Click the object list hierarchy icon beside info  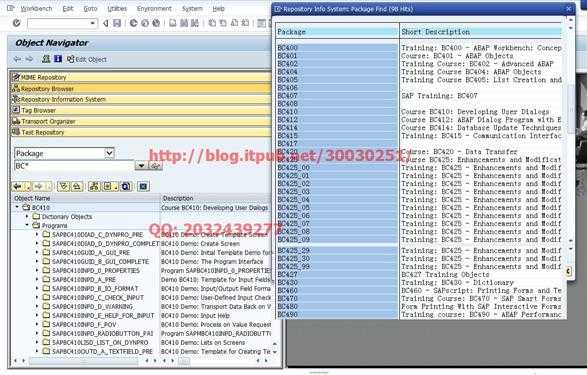click(46, 59)
